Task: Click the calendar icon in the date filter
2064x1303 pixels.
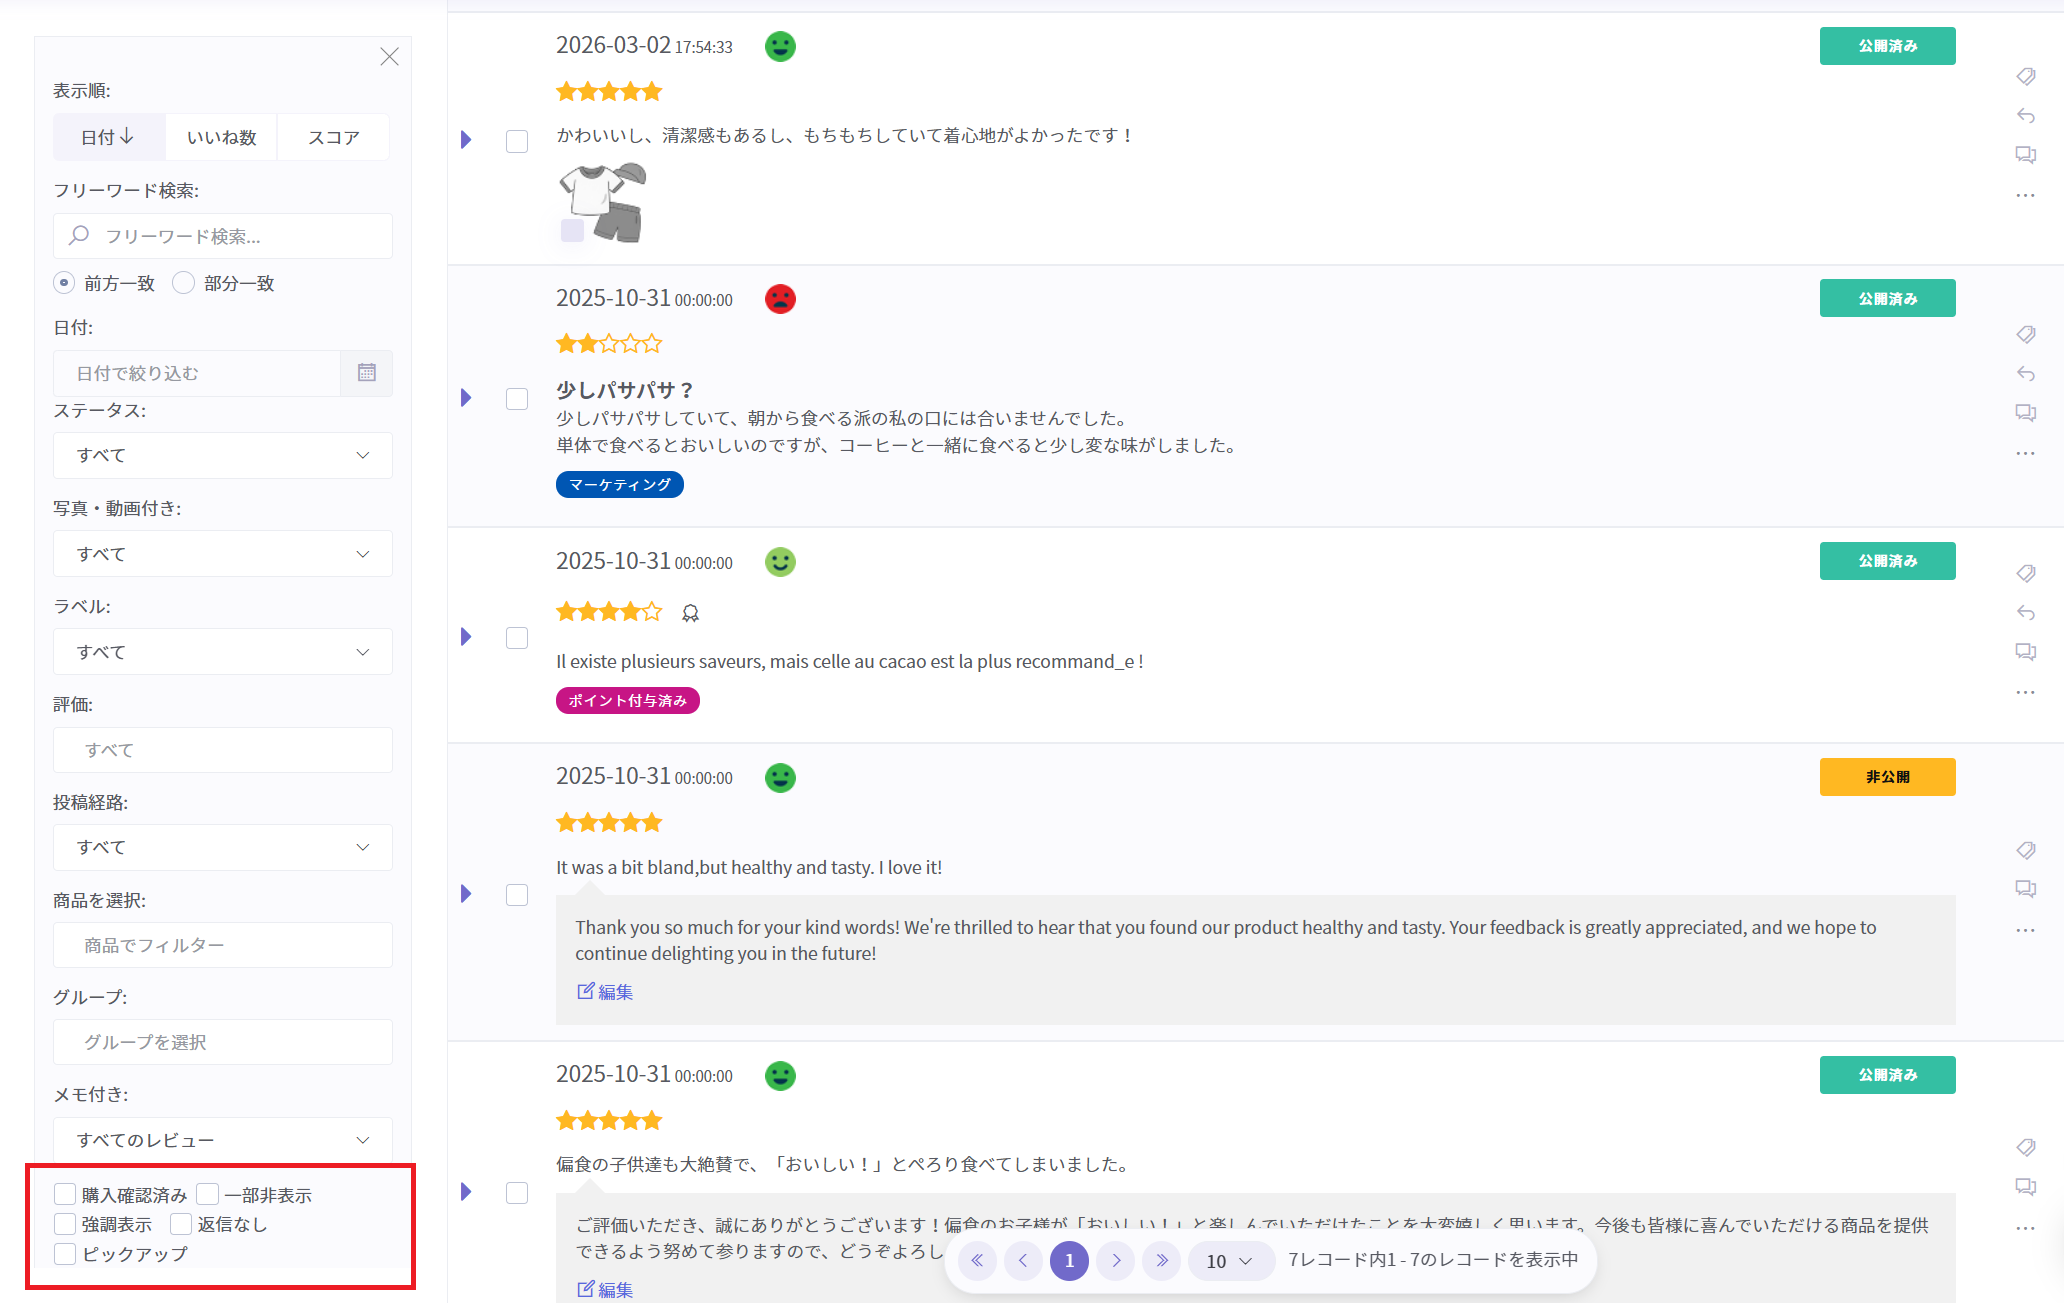Action: (366, 373)
